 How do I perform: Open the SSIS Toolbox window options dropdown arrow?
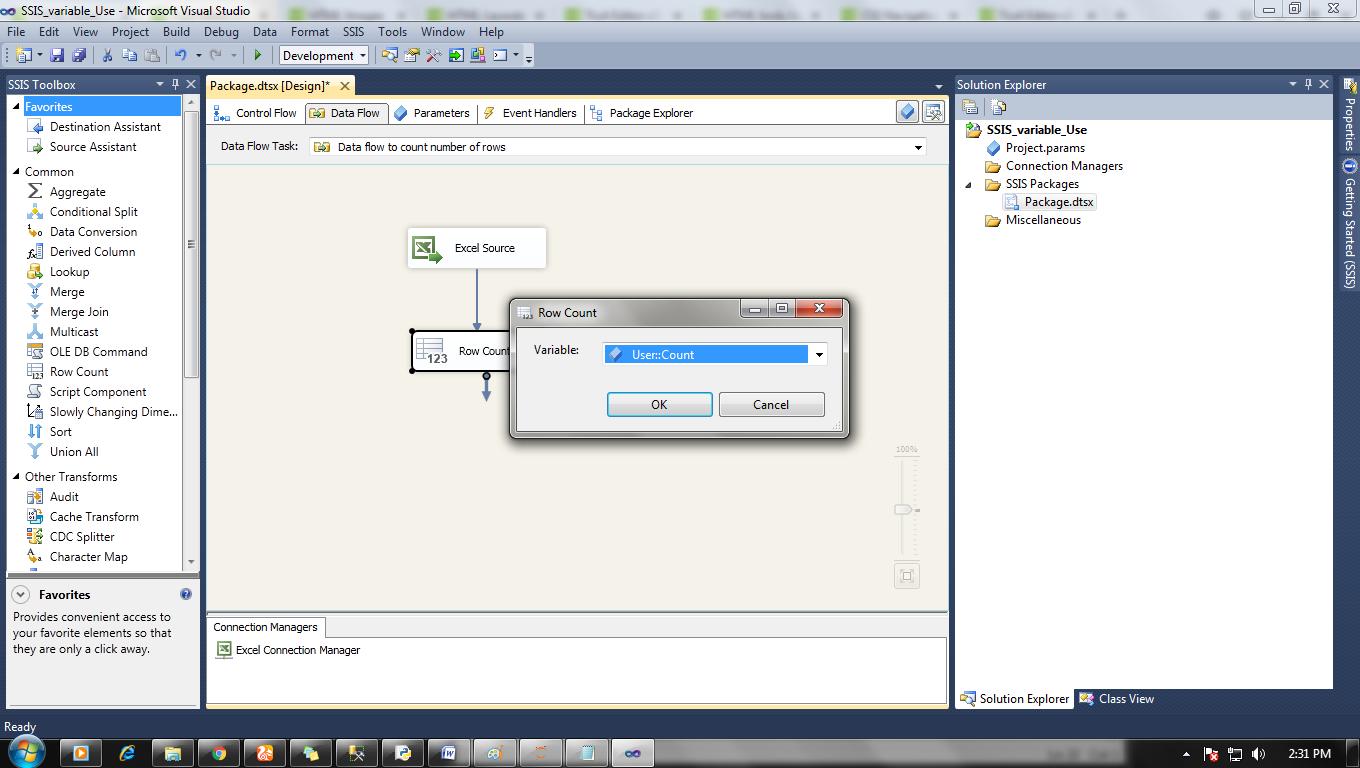coord(160,84)
